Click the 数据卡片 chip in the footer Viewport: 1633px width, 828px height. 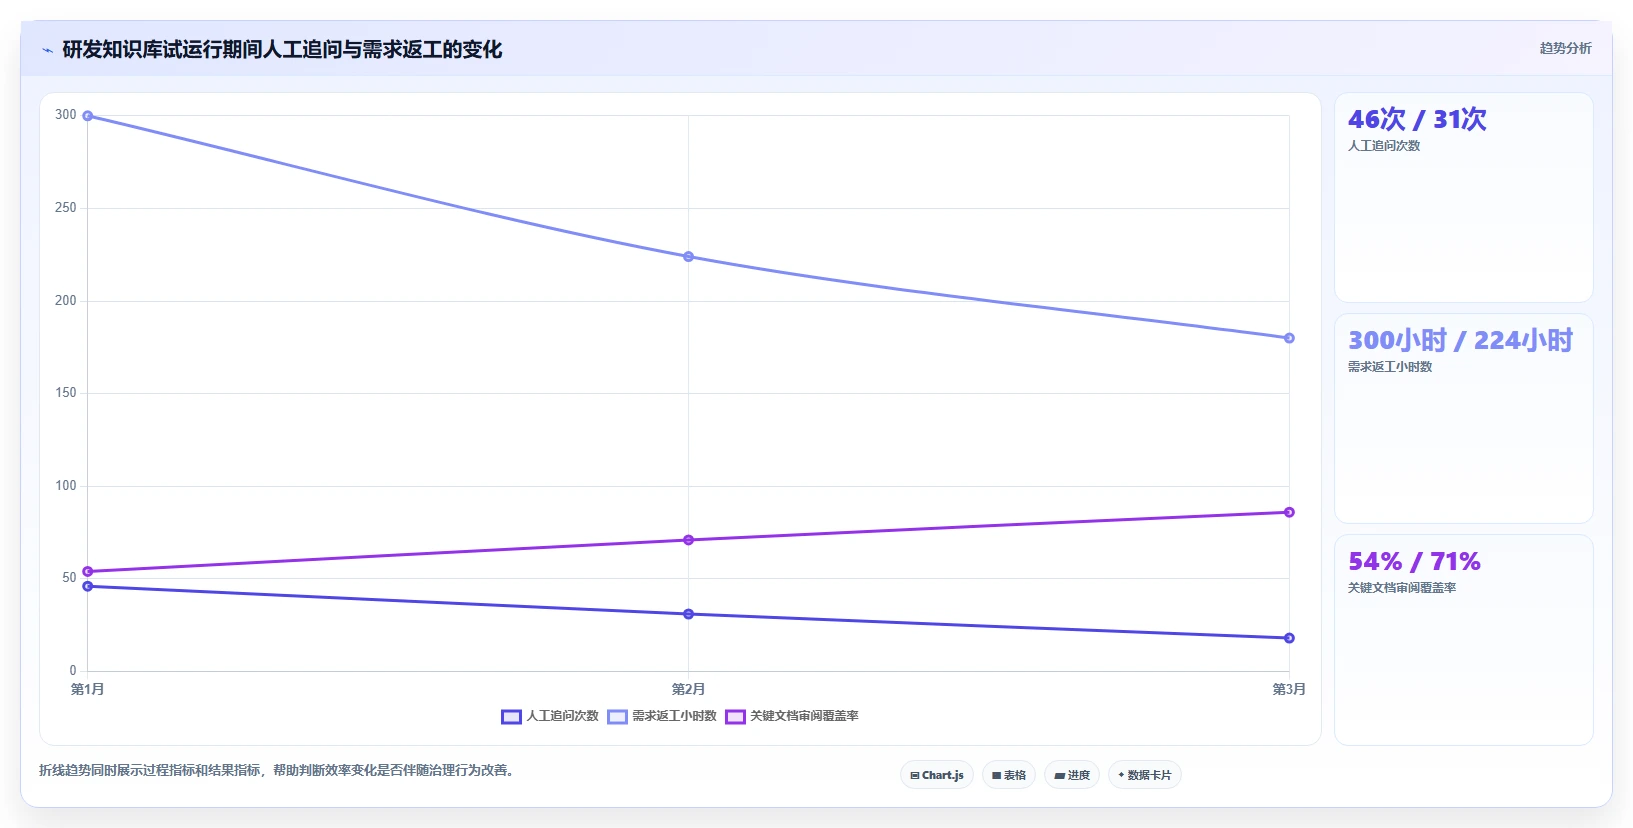point(1145,775)
